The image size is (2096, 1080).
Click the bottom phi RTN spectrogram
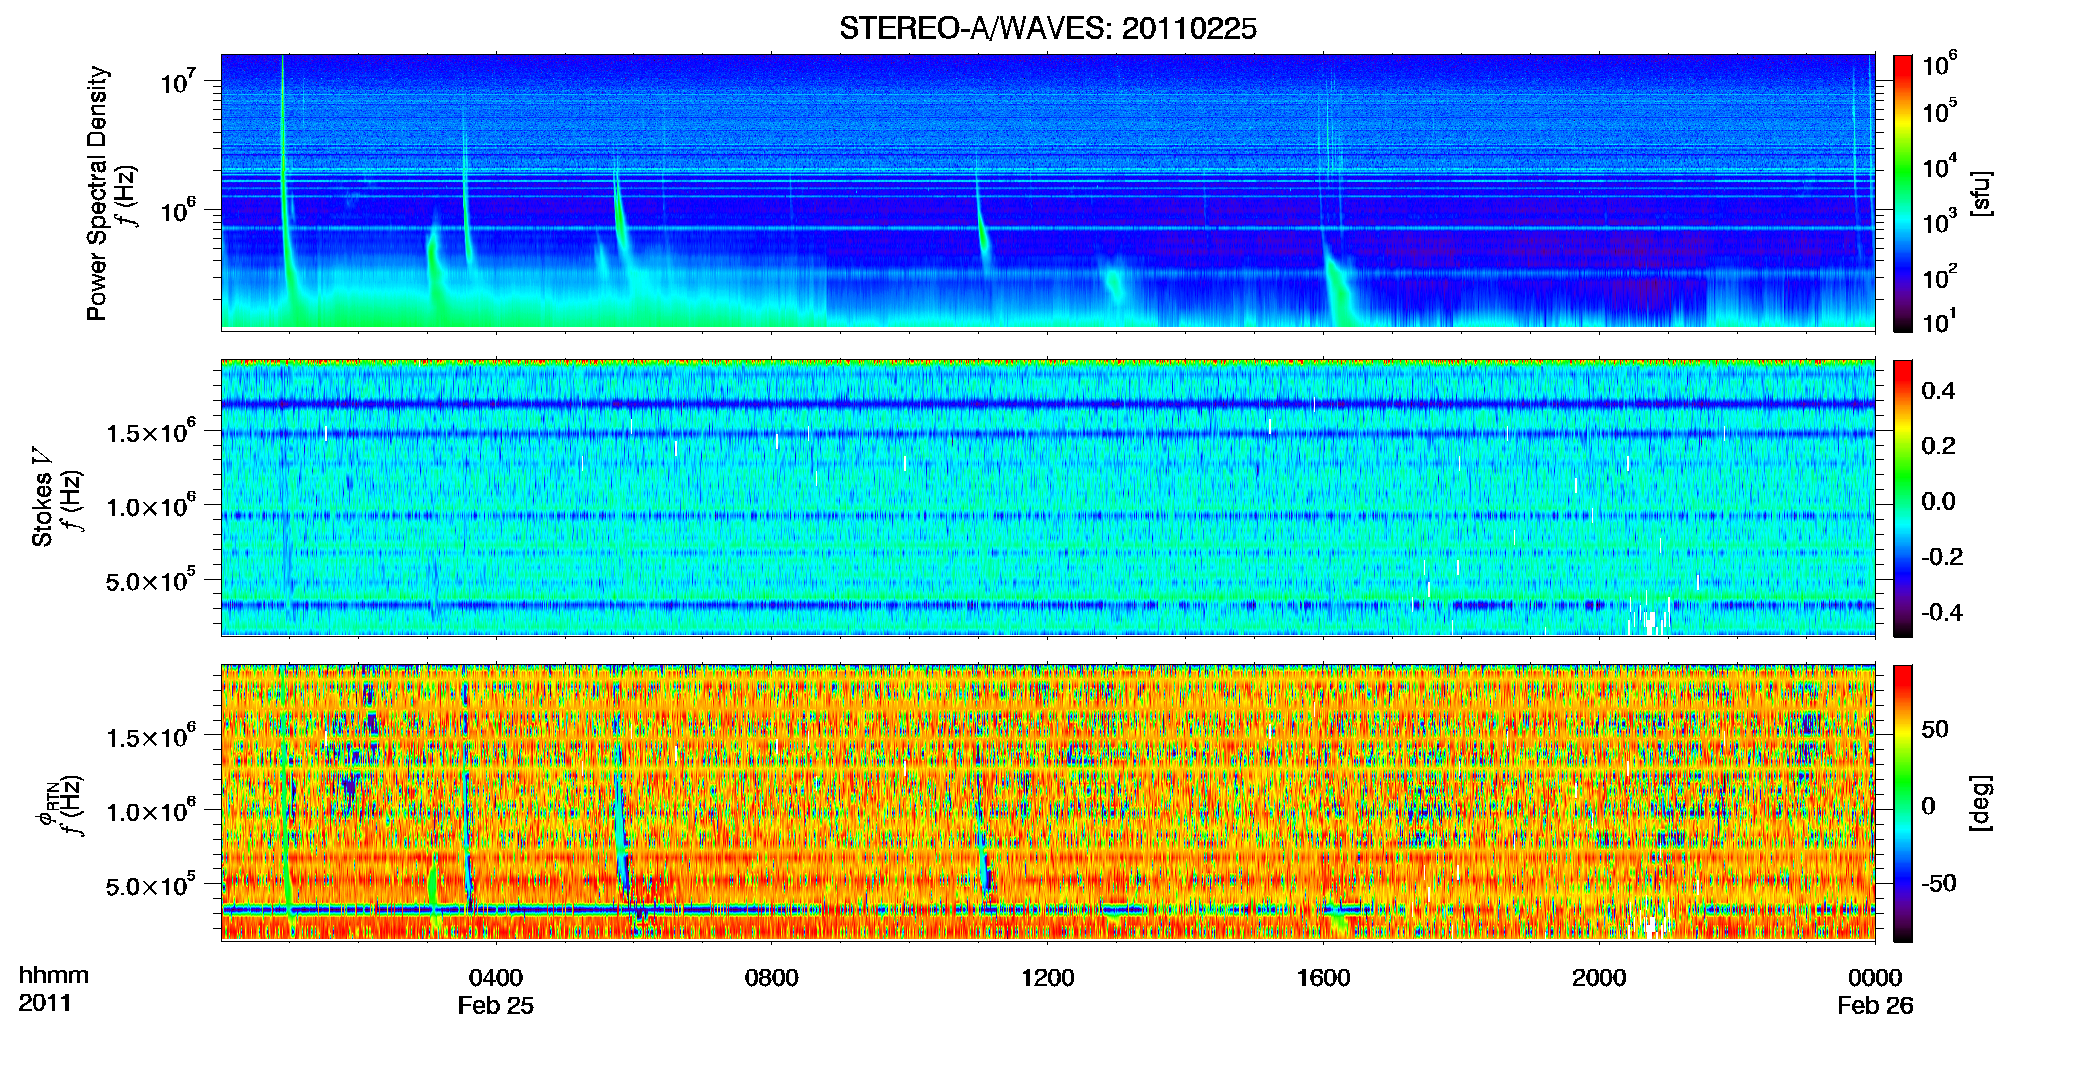1048,803
